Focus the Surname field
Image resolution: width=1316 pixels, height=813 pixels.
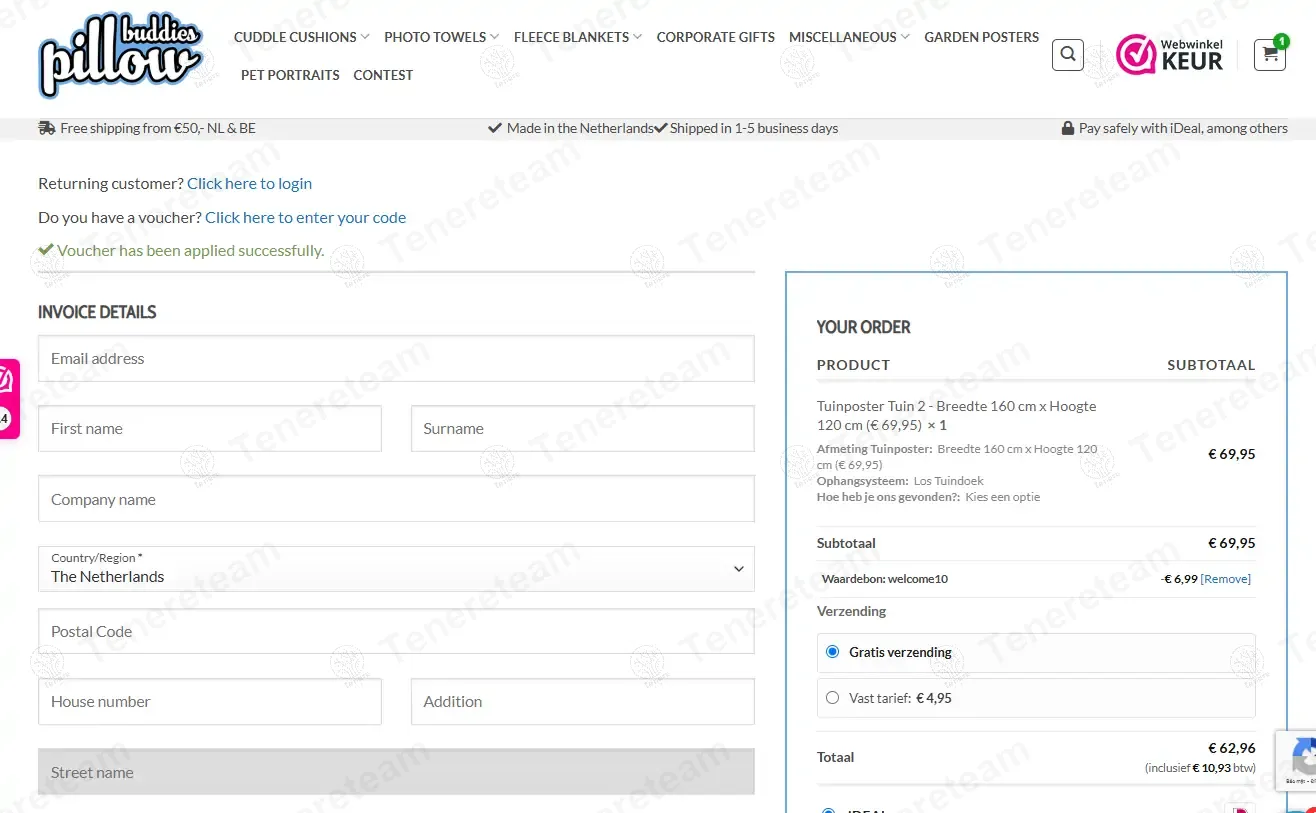(583, 429)
